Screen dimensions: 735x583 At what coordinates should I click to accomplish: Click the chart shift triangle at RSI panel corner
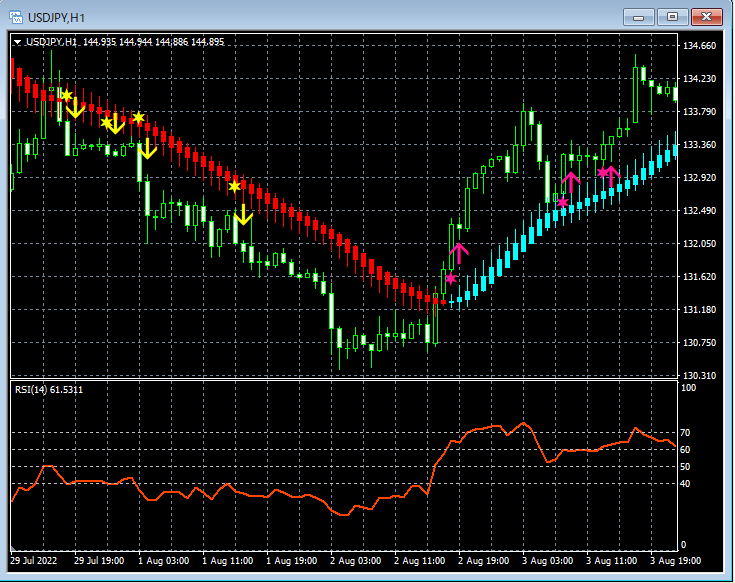[x=14, y=547]
